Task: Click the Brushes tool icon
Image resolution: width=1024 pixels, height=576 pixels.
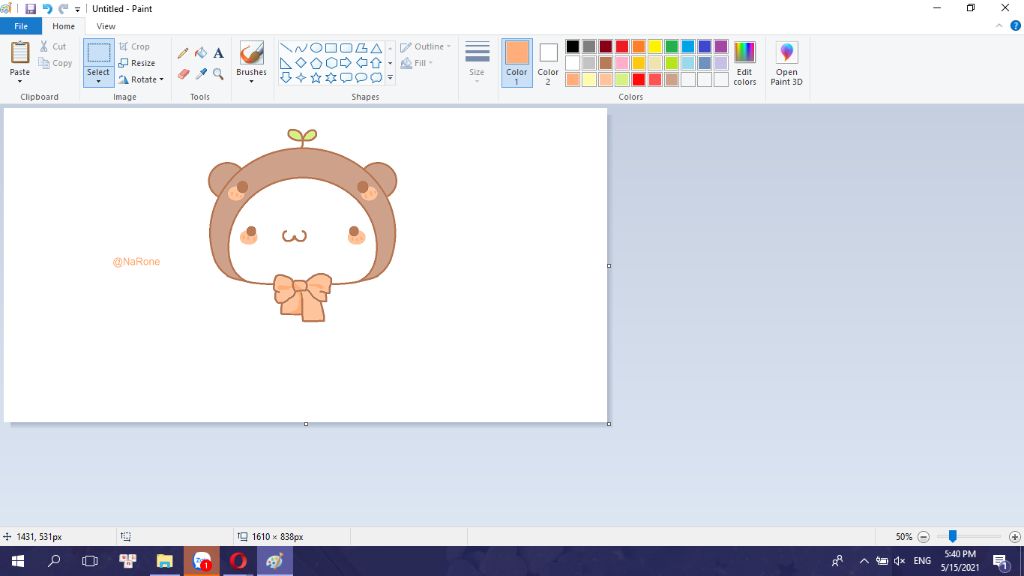Action: (x=251, y=54)
